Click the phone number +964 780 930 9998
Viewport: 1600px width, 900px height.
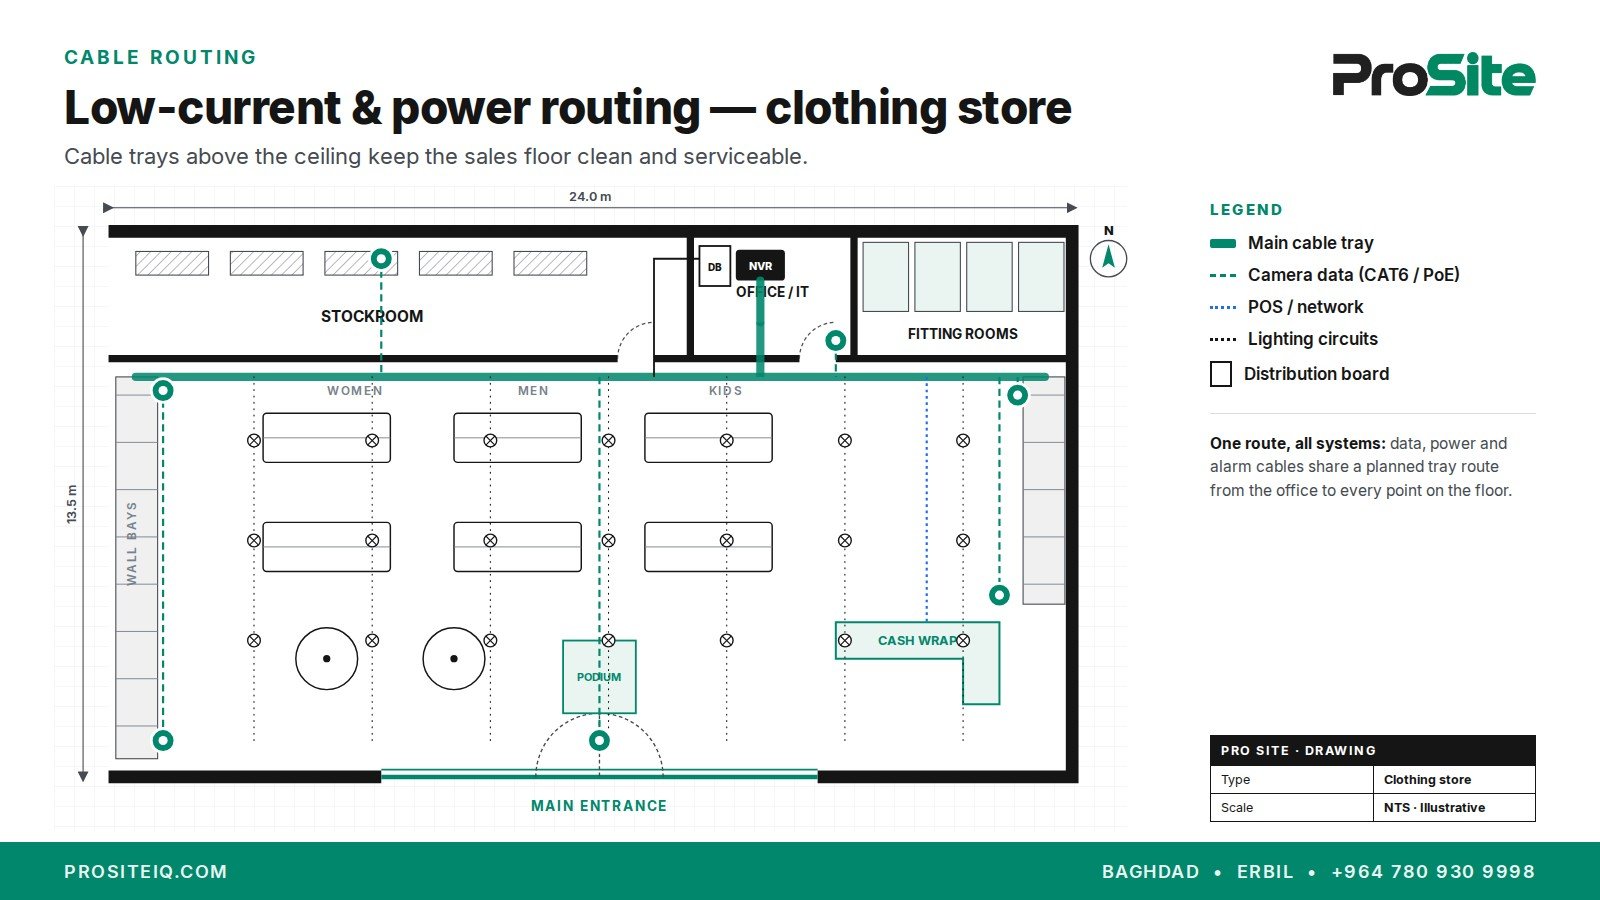tap(1433, 872)
